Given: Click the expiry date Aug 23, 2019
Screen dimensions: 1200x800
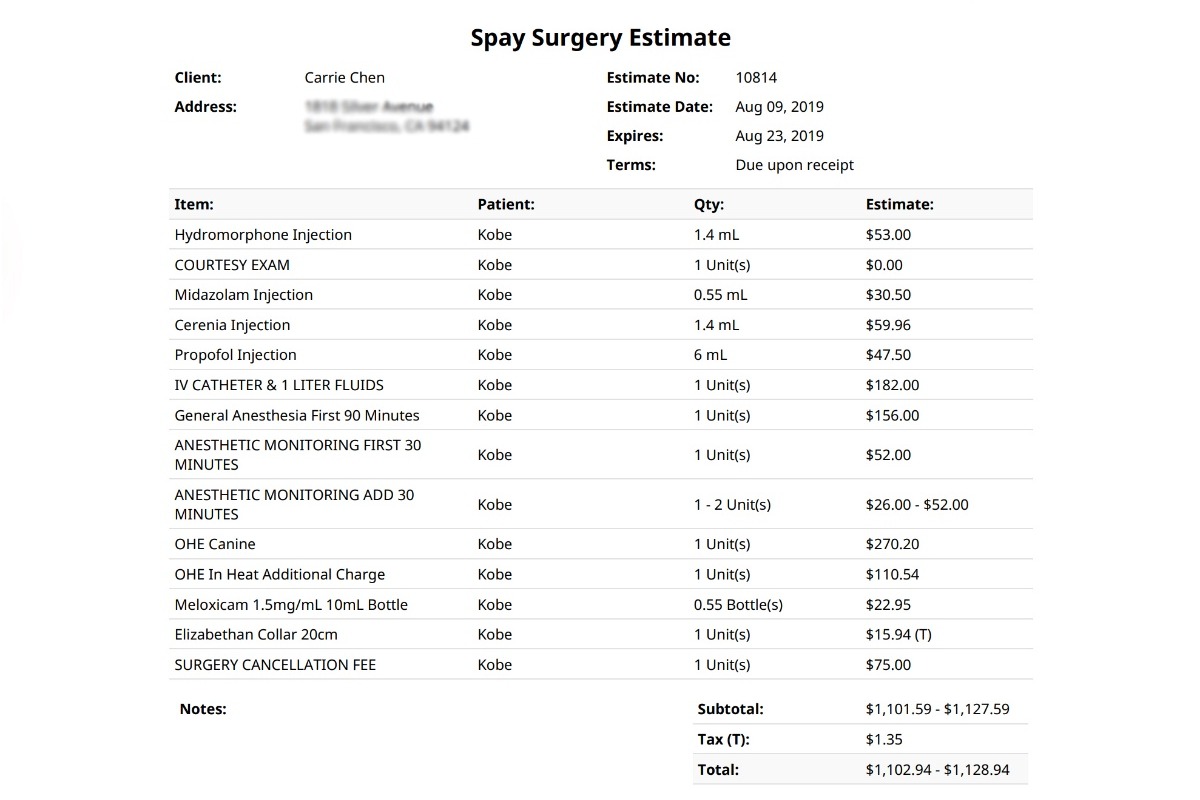Looking at the screenshot, I should pyautogui.click(x=779, y=136).
